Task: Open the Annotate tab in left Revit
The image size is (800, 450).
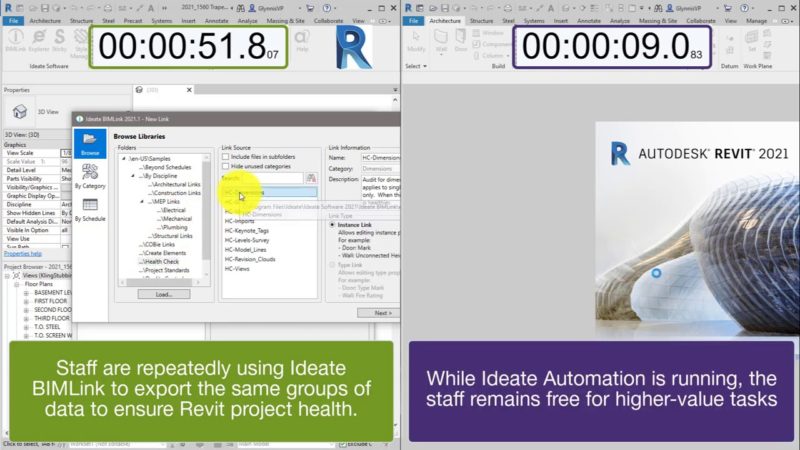Action: coord(216,21)
